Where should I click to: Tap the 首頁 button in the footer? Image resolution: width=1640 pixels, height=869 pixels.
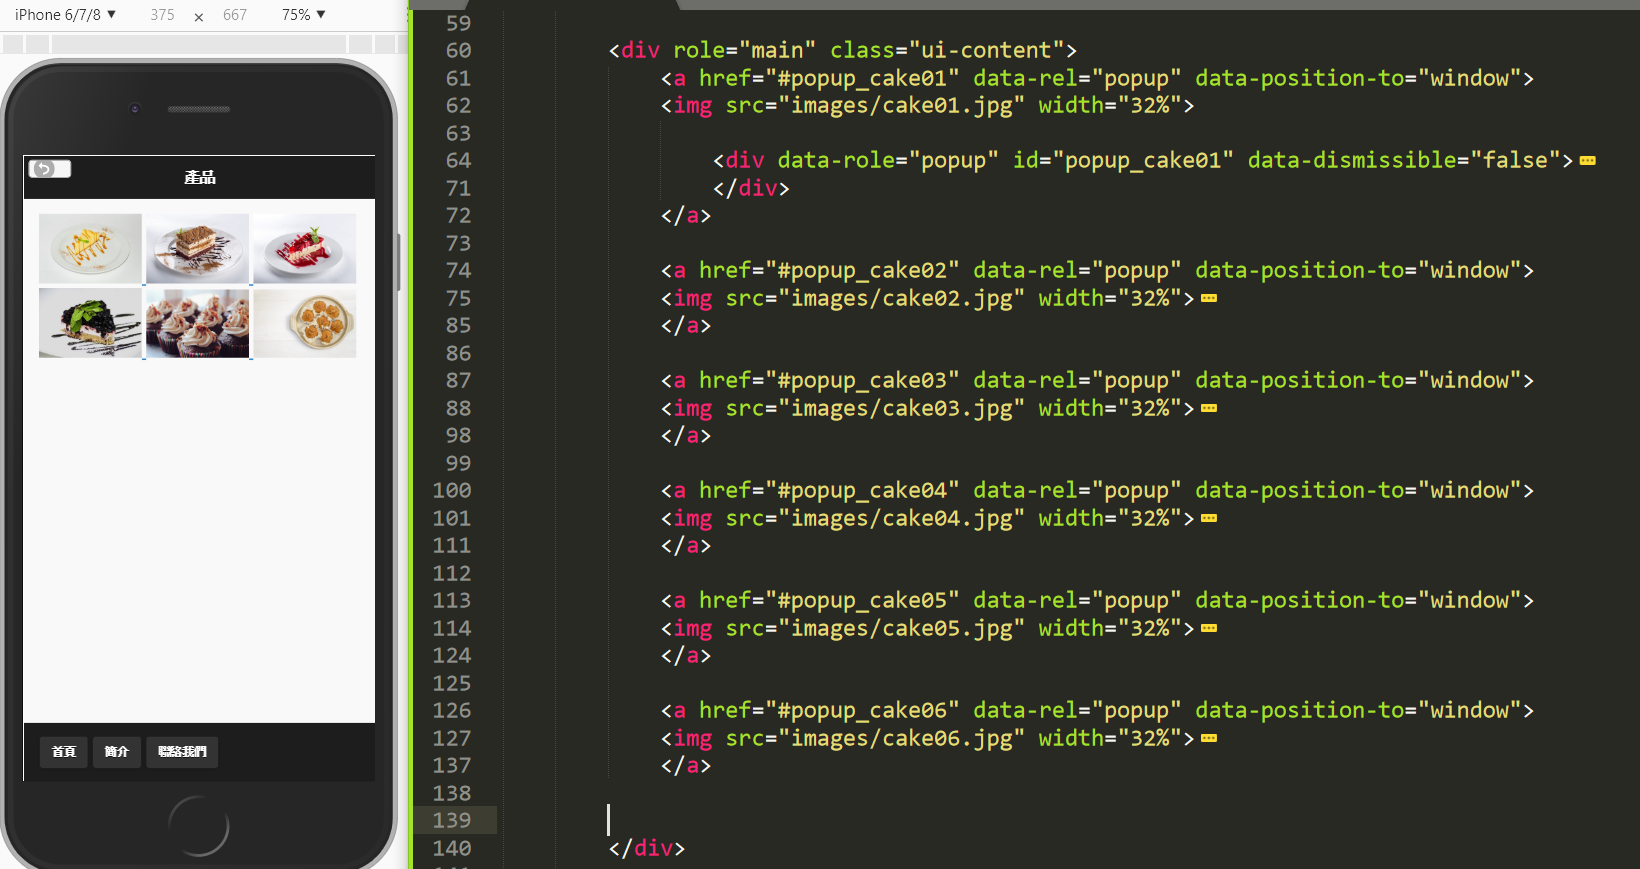pyautogui.click(x=64, y=752)
